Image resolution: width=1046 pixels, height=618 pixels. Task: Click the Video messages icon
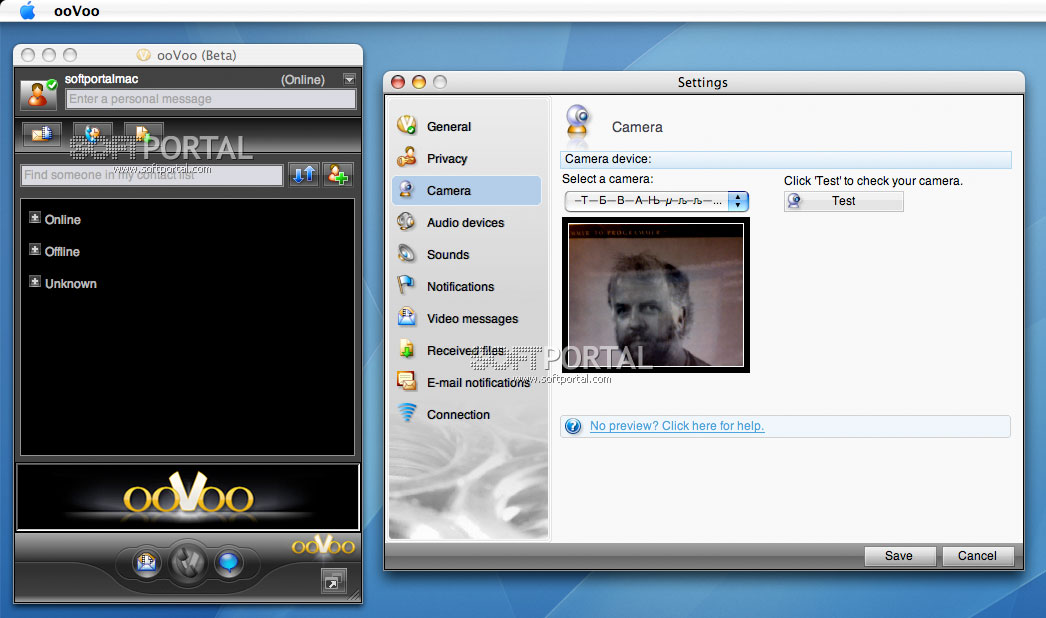pos(407,317)
